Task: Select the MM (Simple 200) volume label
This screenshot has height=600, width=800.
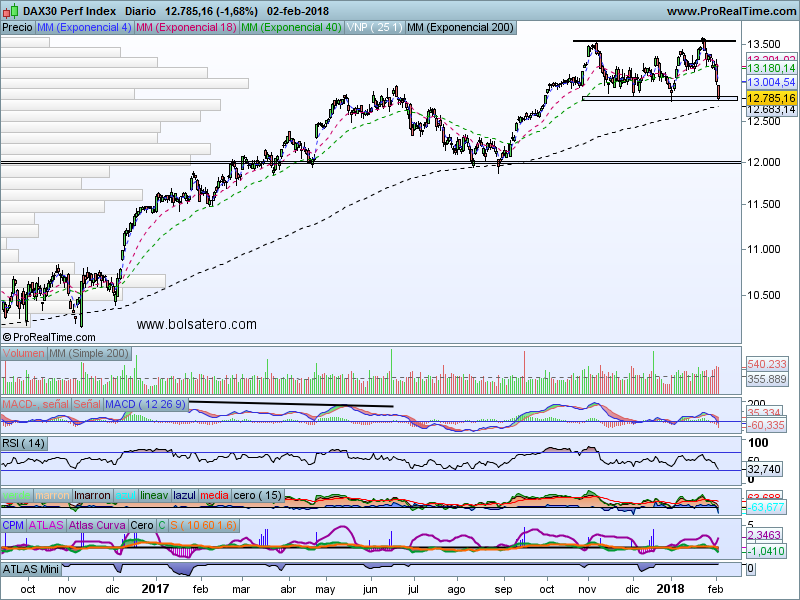Action: pos(89,353)
